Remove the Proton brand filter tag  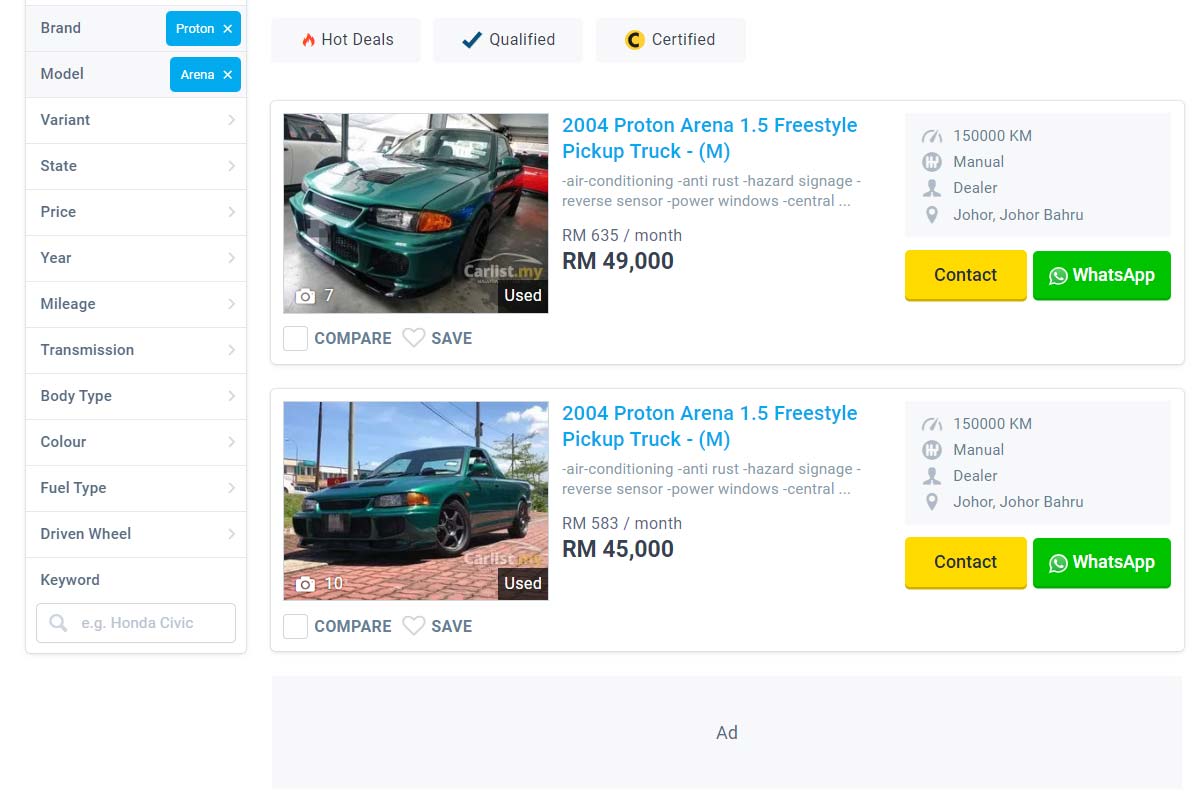coord(228,29)
